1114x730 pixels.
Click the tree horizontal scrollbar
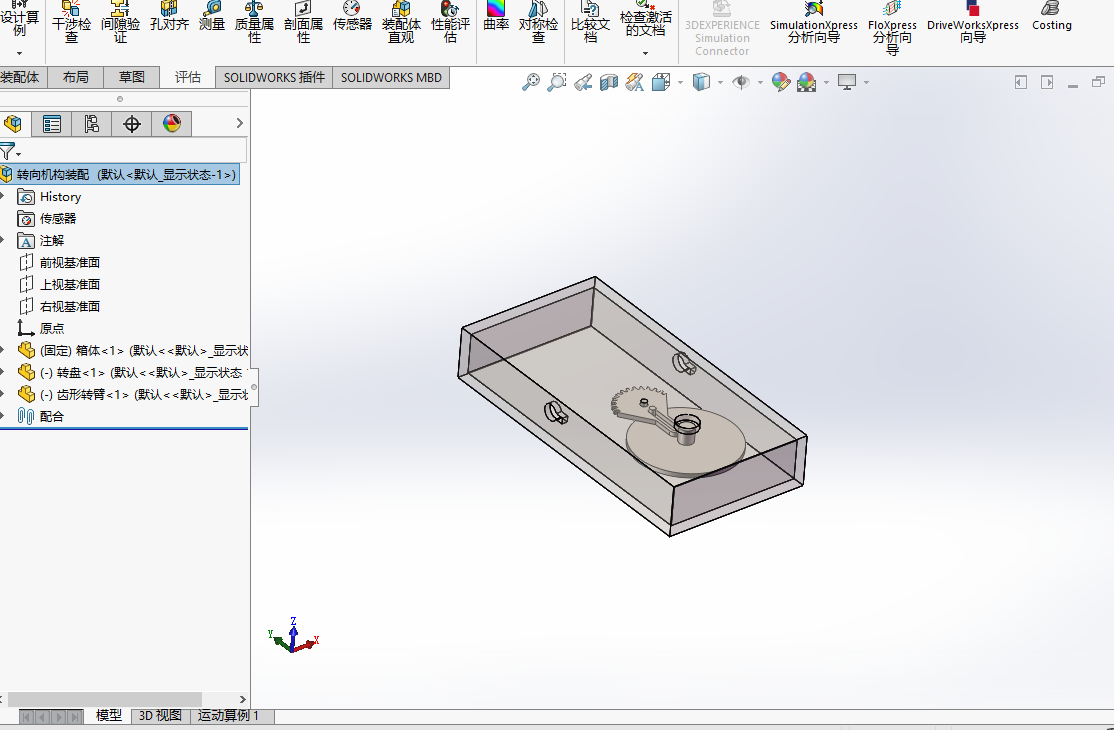coord(105,699)
